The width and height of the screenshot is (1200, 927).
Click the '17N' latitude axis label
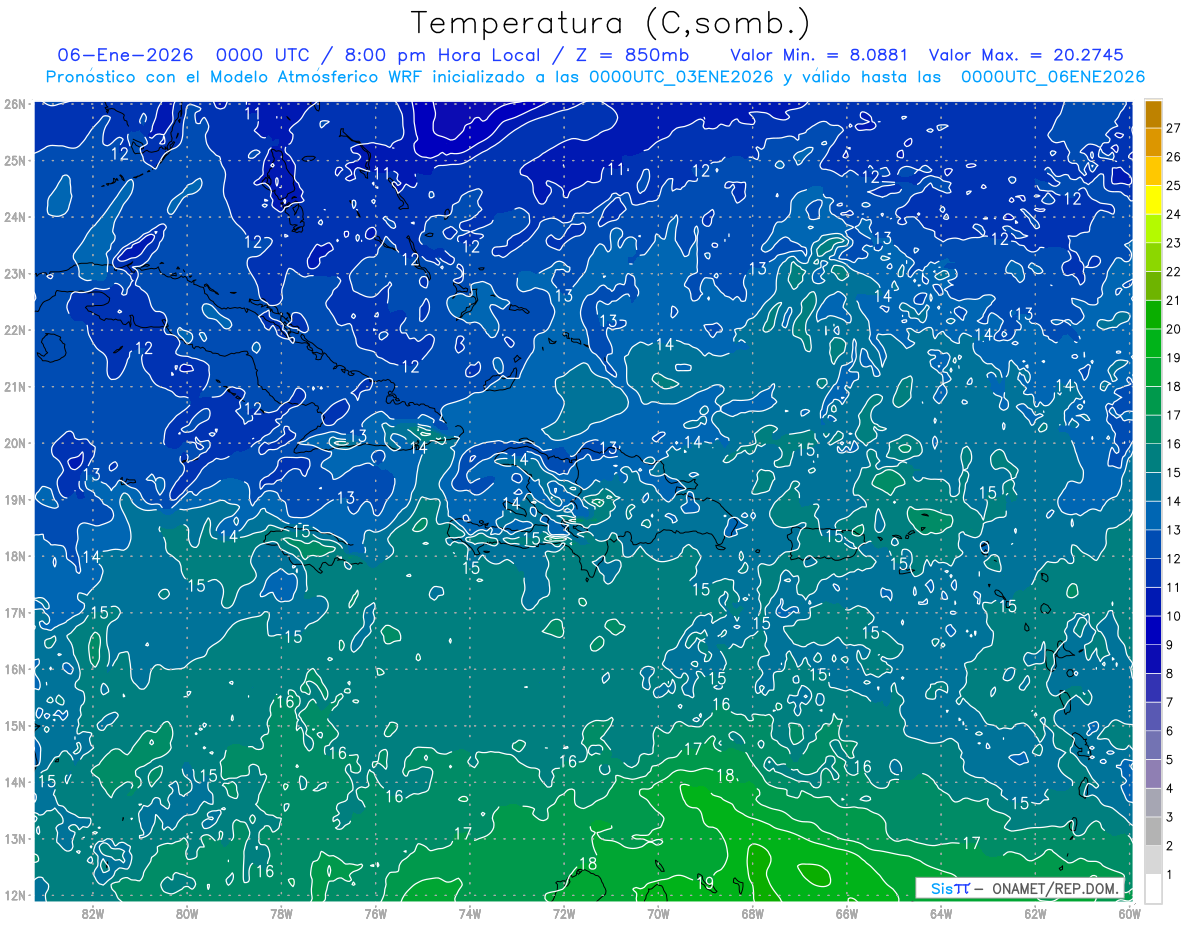[x=15, y=612]
